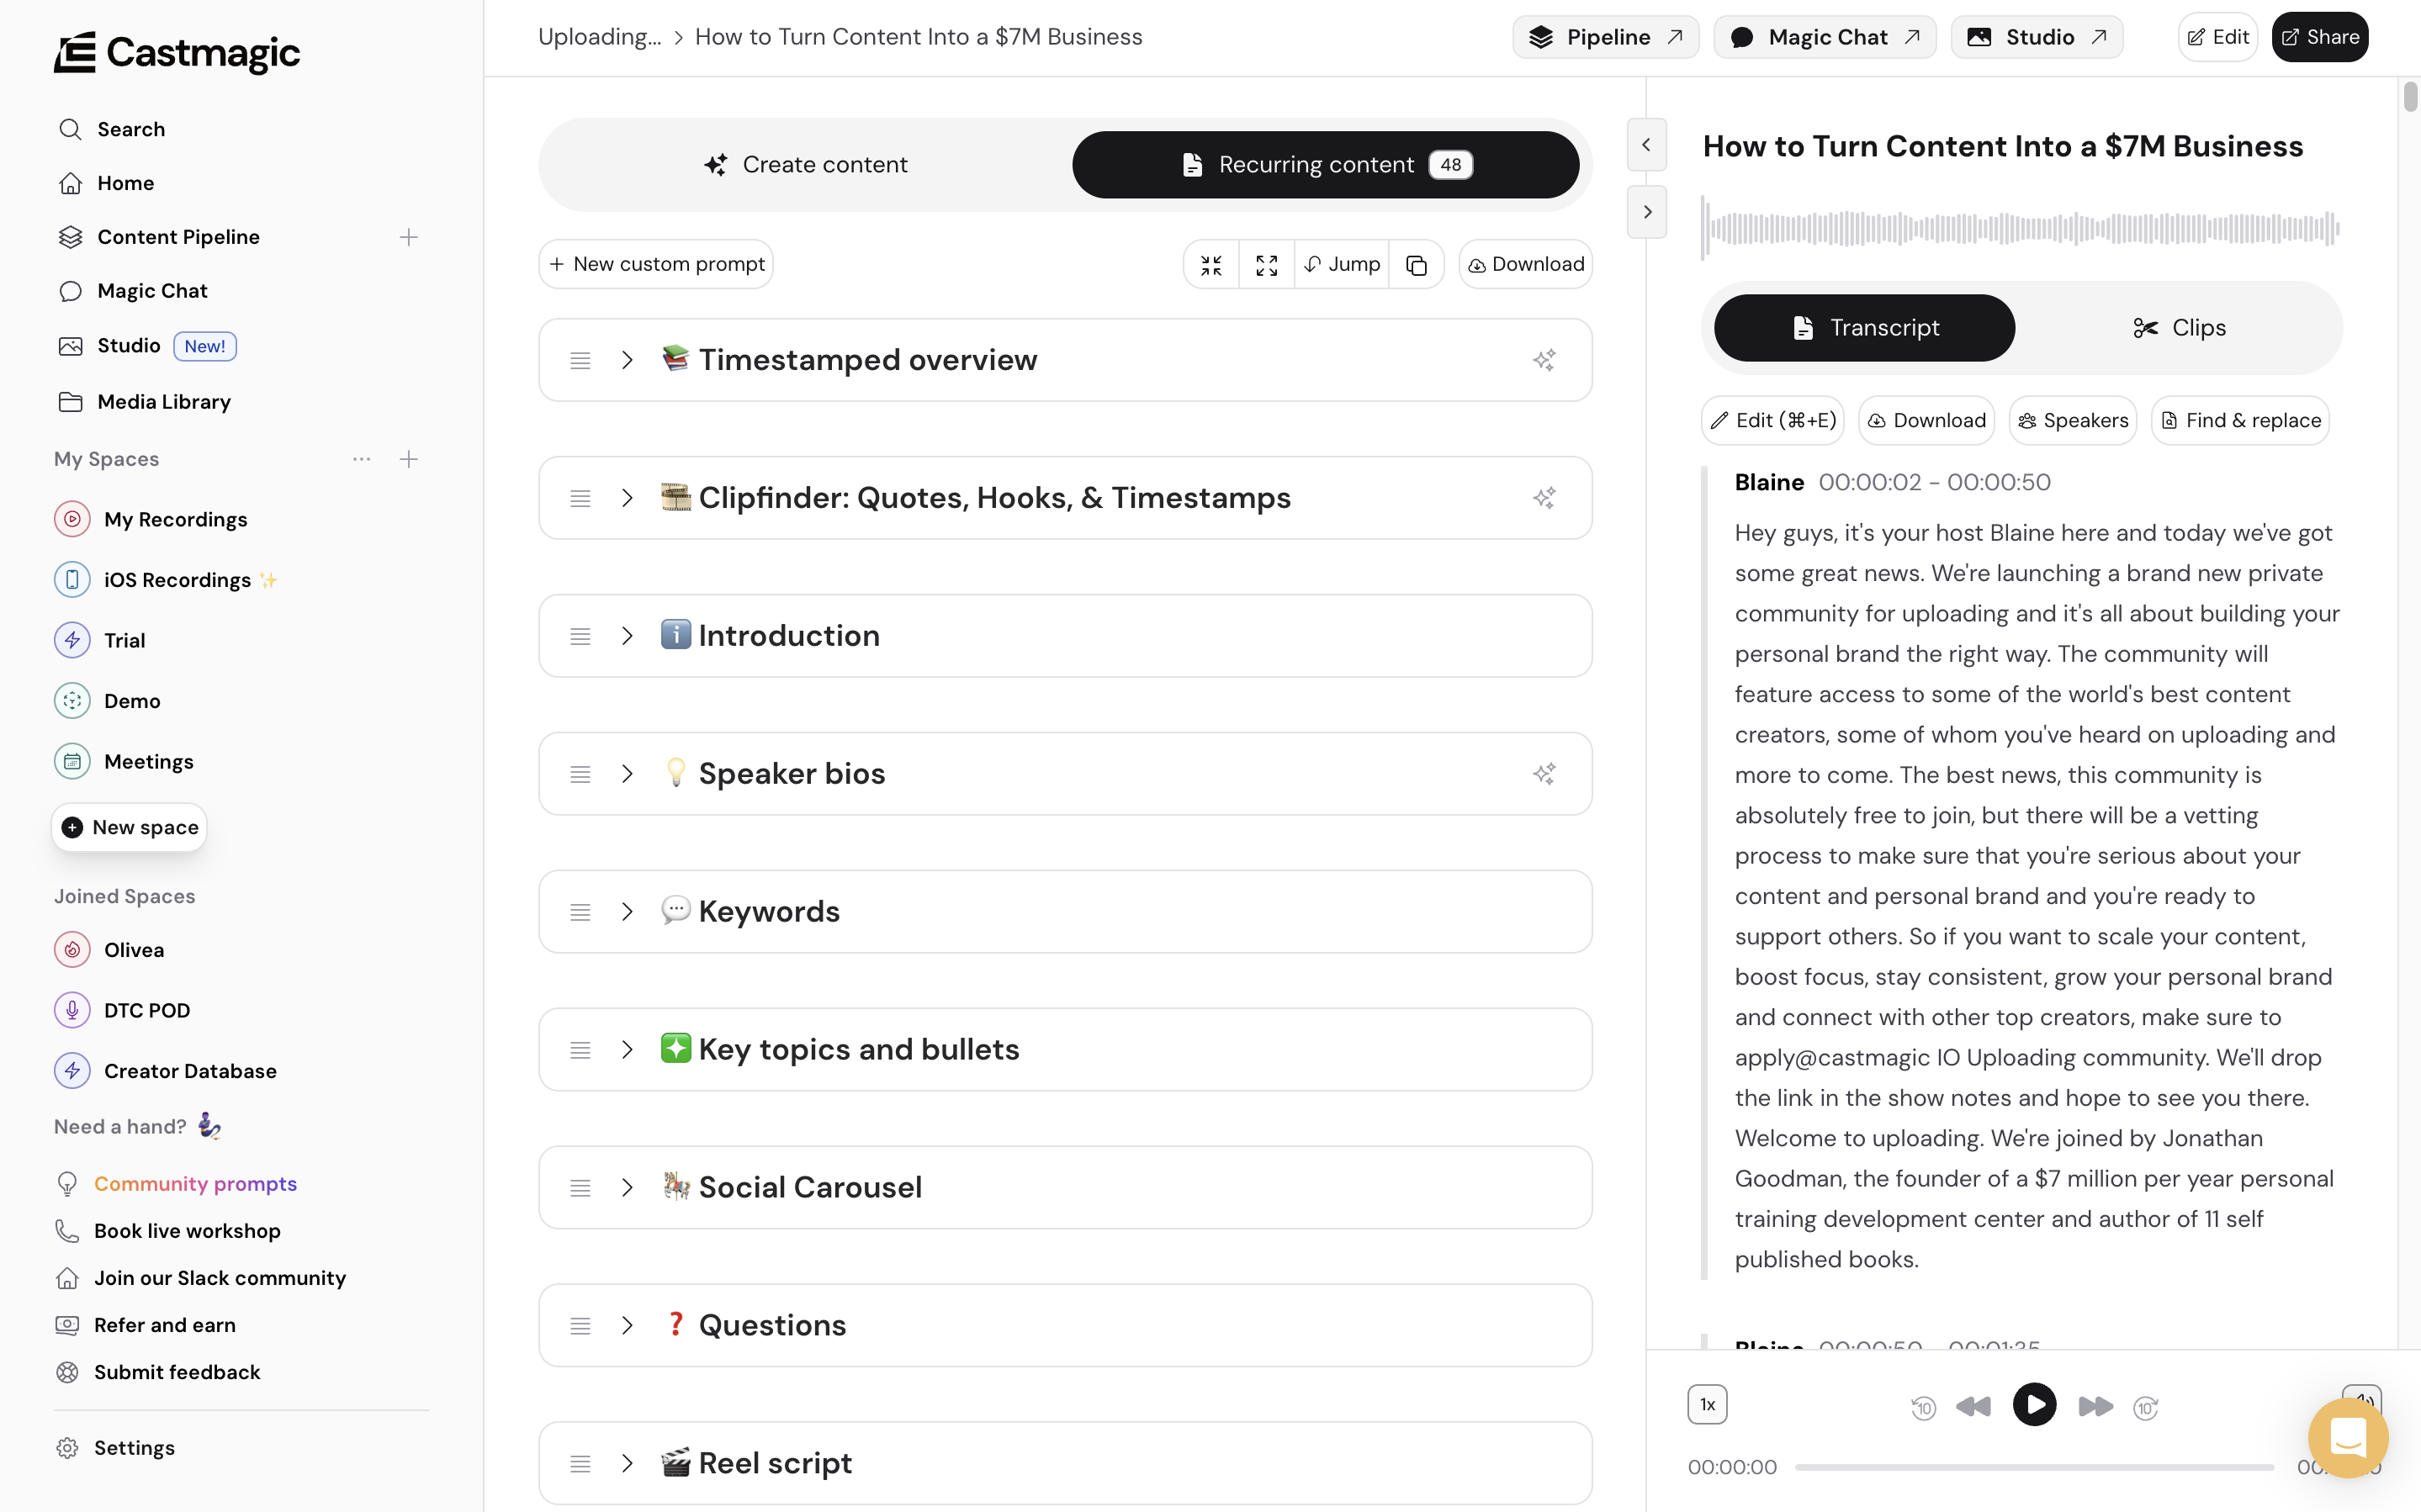Screen dimensions: 2421x1512
Task: Open the Speakers editor
Action: pyautogui.click(x=2073, y=421)
